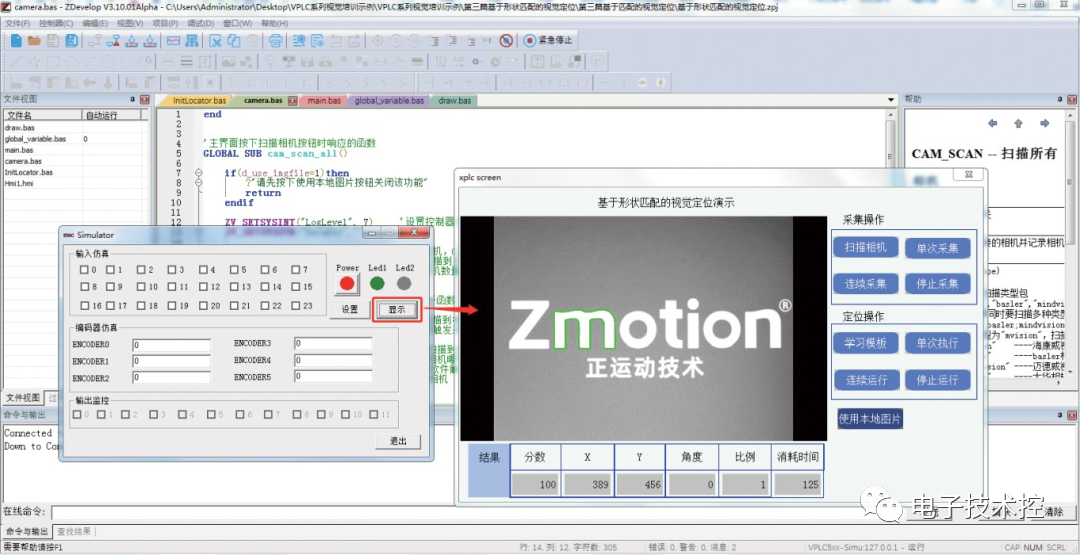Click the 使用本地图片 button
The image size is (1080, 555).
(870, 419)
